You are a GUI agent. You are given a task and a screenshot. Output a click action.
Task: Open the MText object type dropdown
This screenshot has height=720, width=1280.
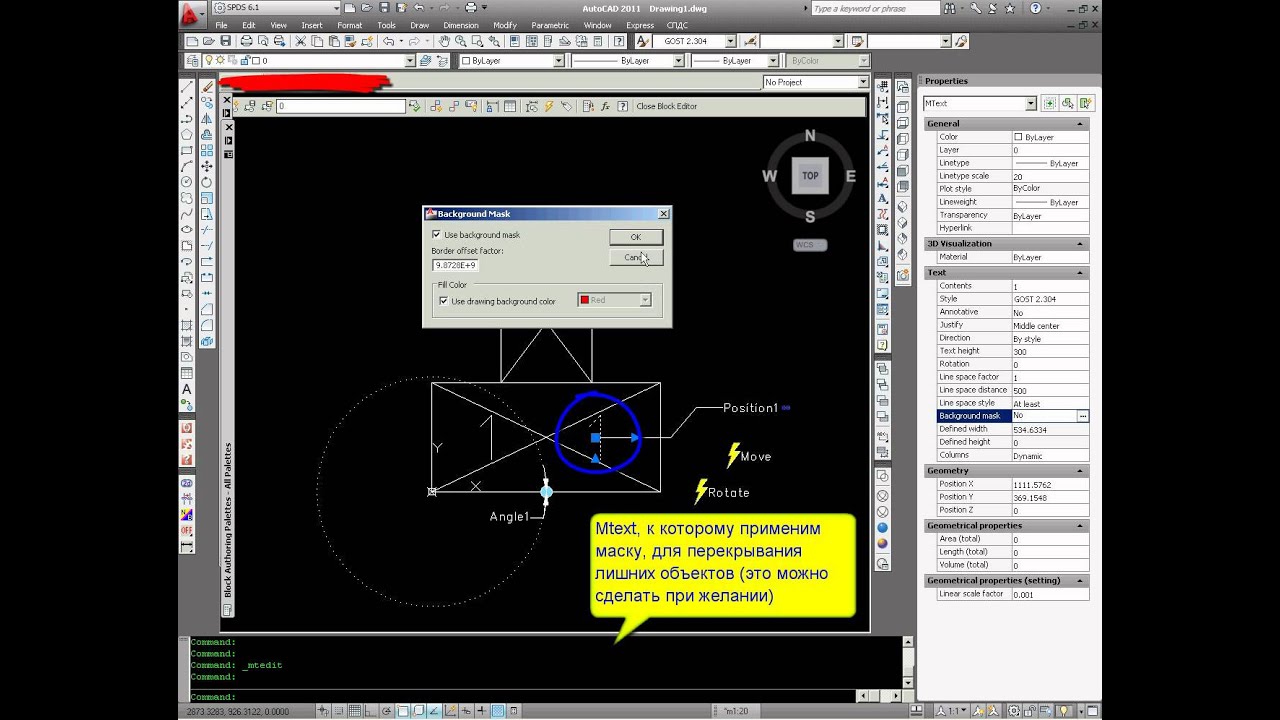point(1031,103)
